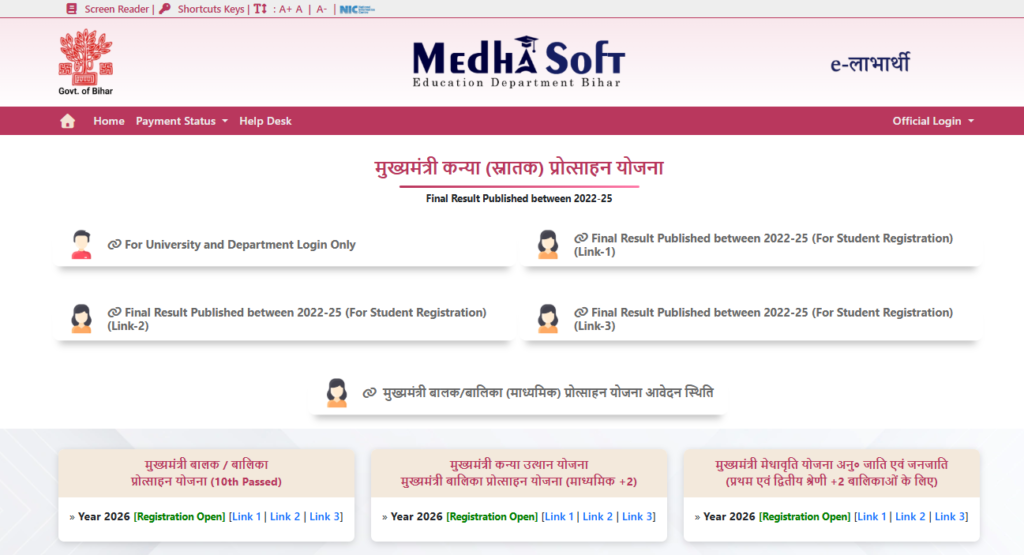
Task: Open For University and Department Login Only
Action: [x=240, y=244]
